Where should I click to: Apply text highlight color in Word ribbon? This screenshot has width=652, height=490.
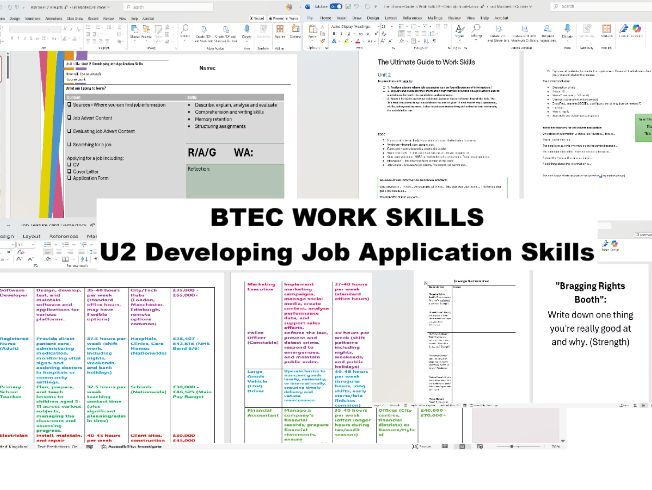pyautogui.click(x=346, y=41)
